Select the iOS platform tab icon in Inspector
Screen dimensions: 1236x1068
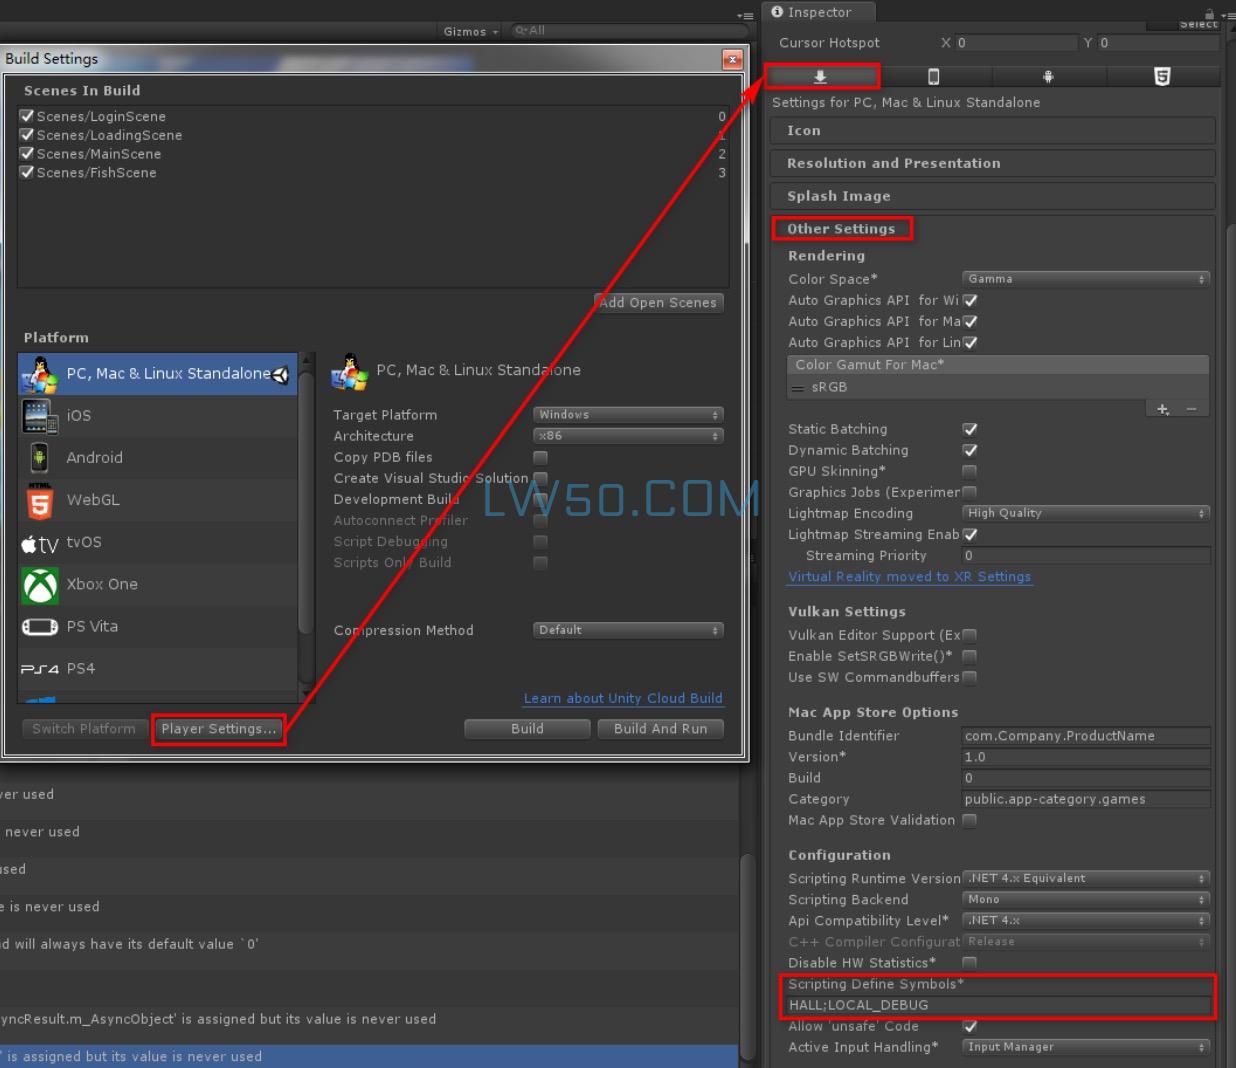coord(933,77)
